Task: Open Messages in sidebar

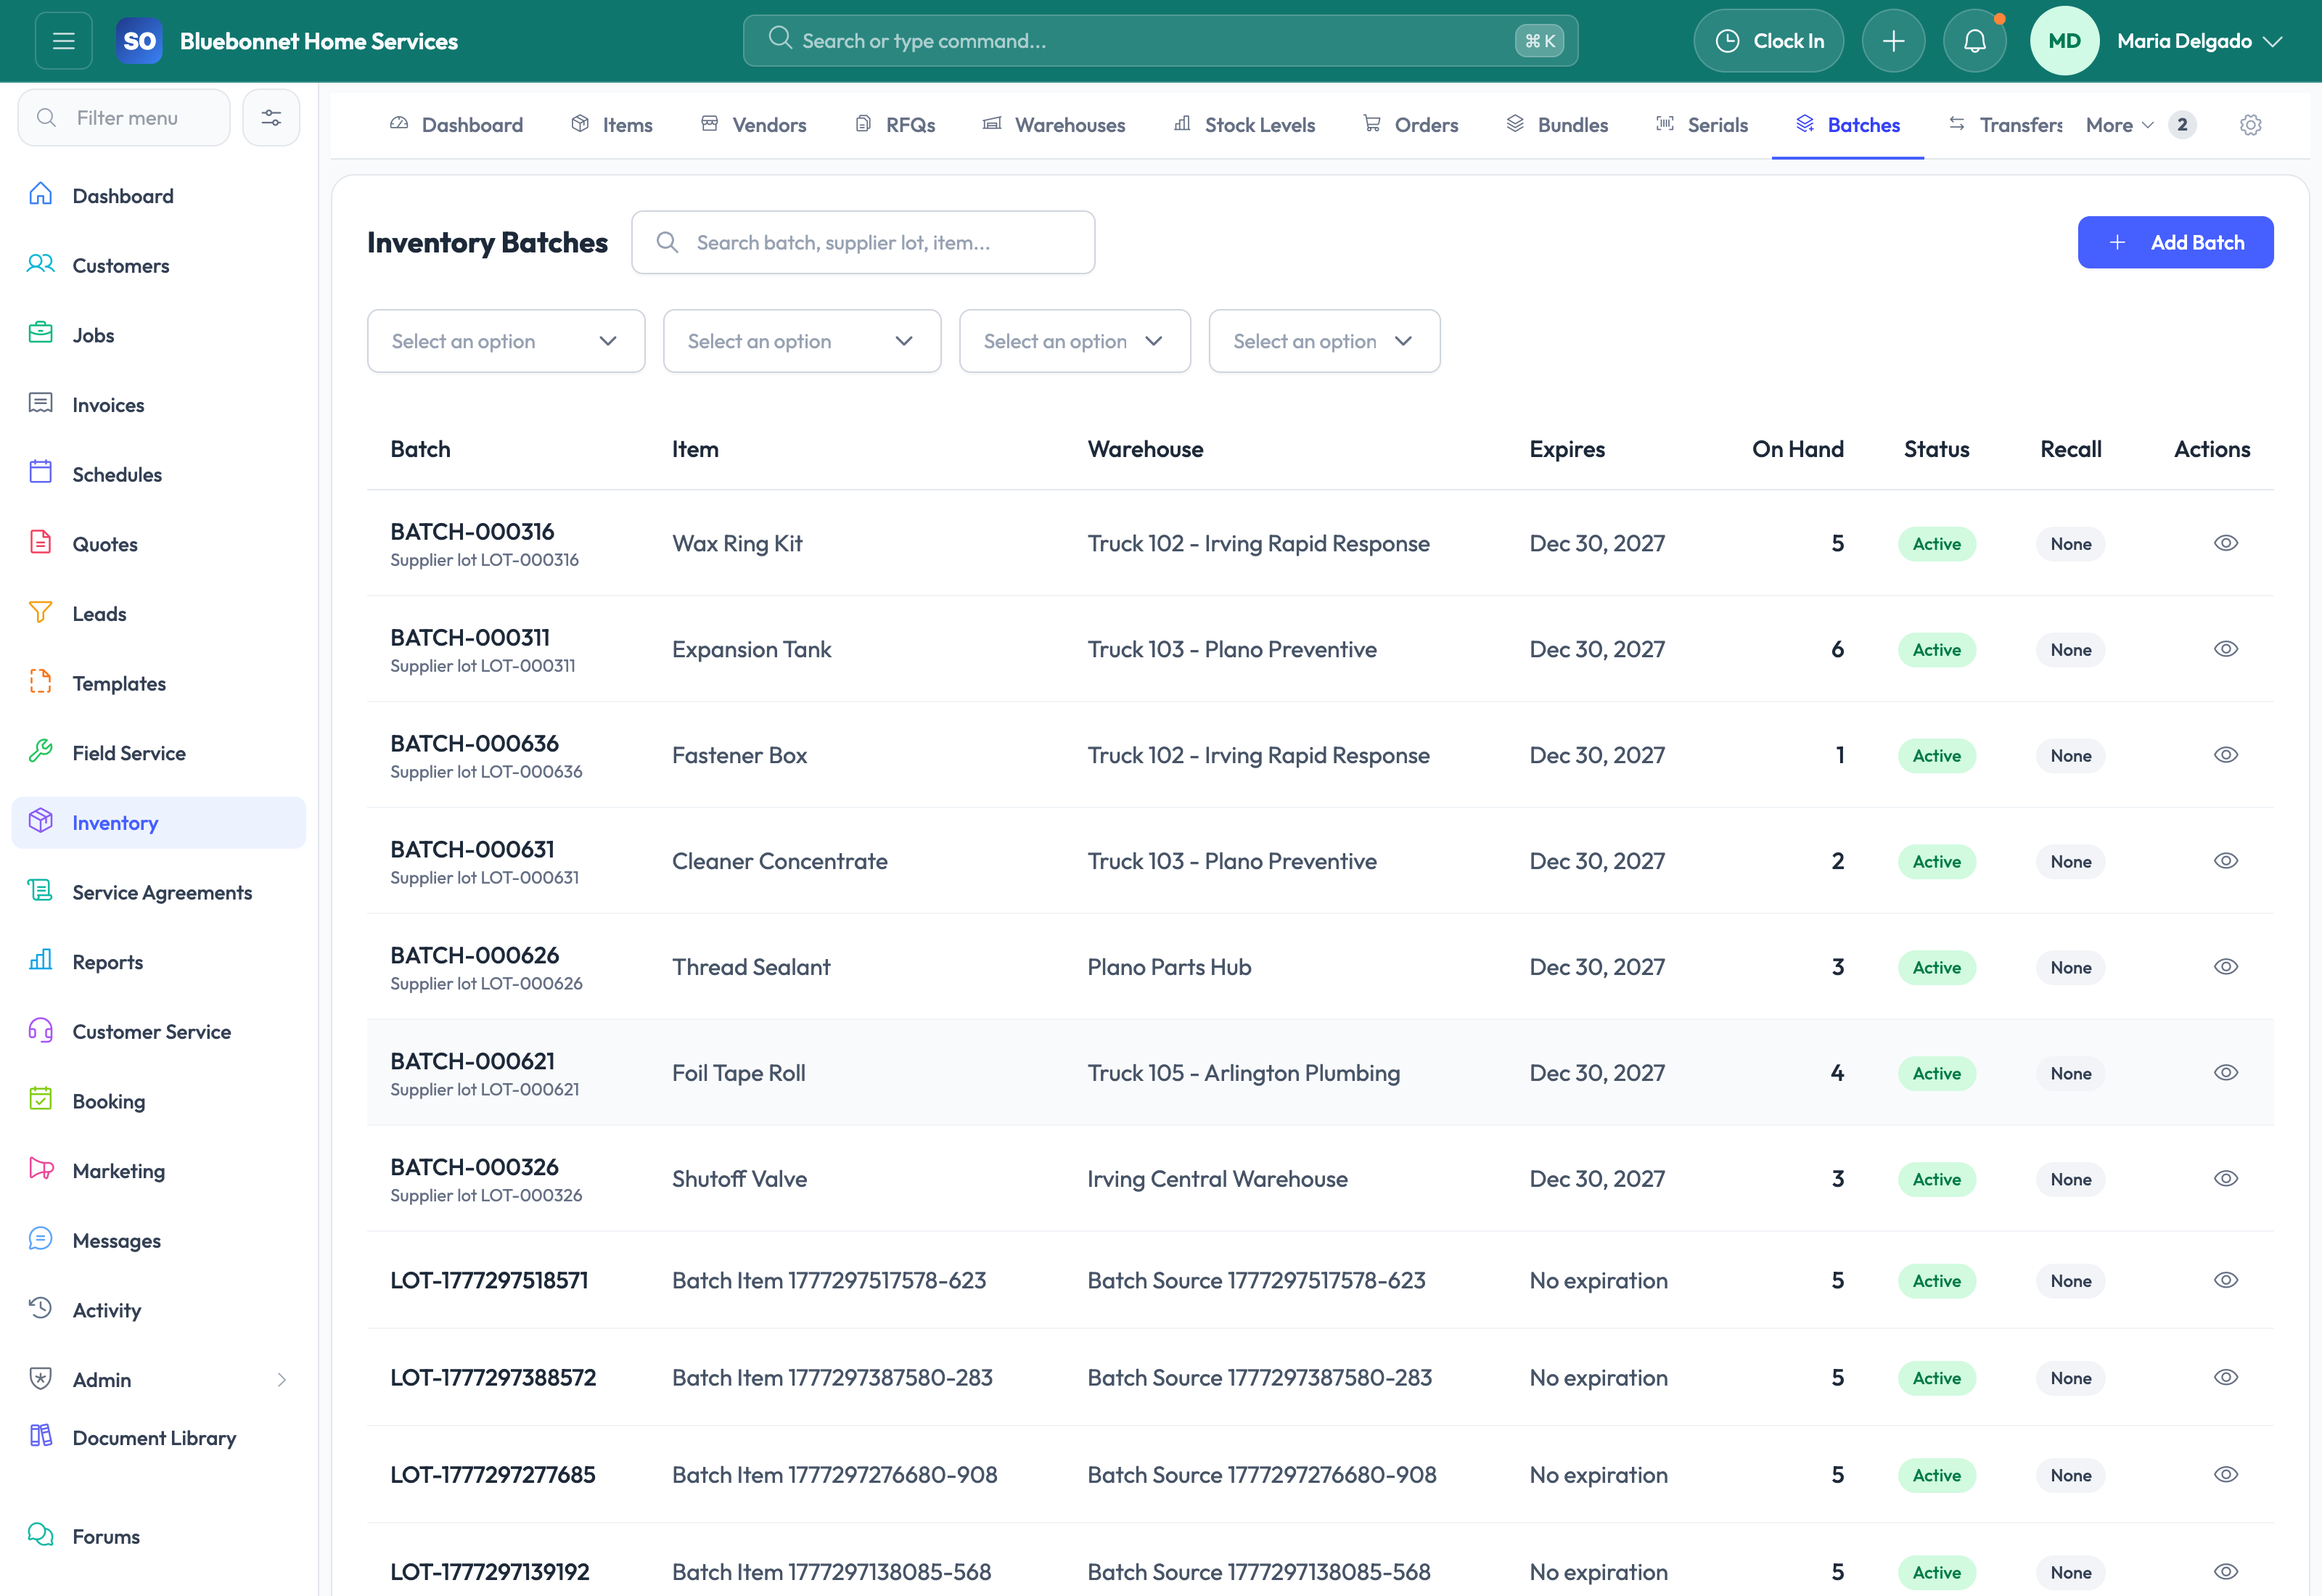Action: pos(159,1241)
